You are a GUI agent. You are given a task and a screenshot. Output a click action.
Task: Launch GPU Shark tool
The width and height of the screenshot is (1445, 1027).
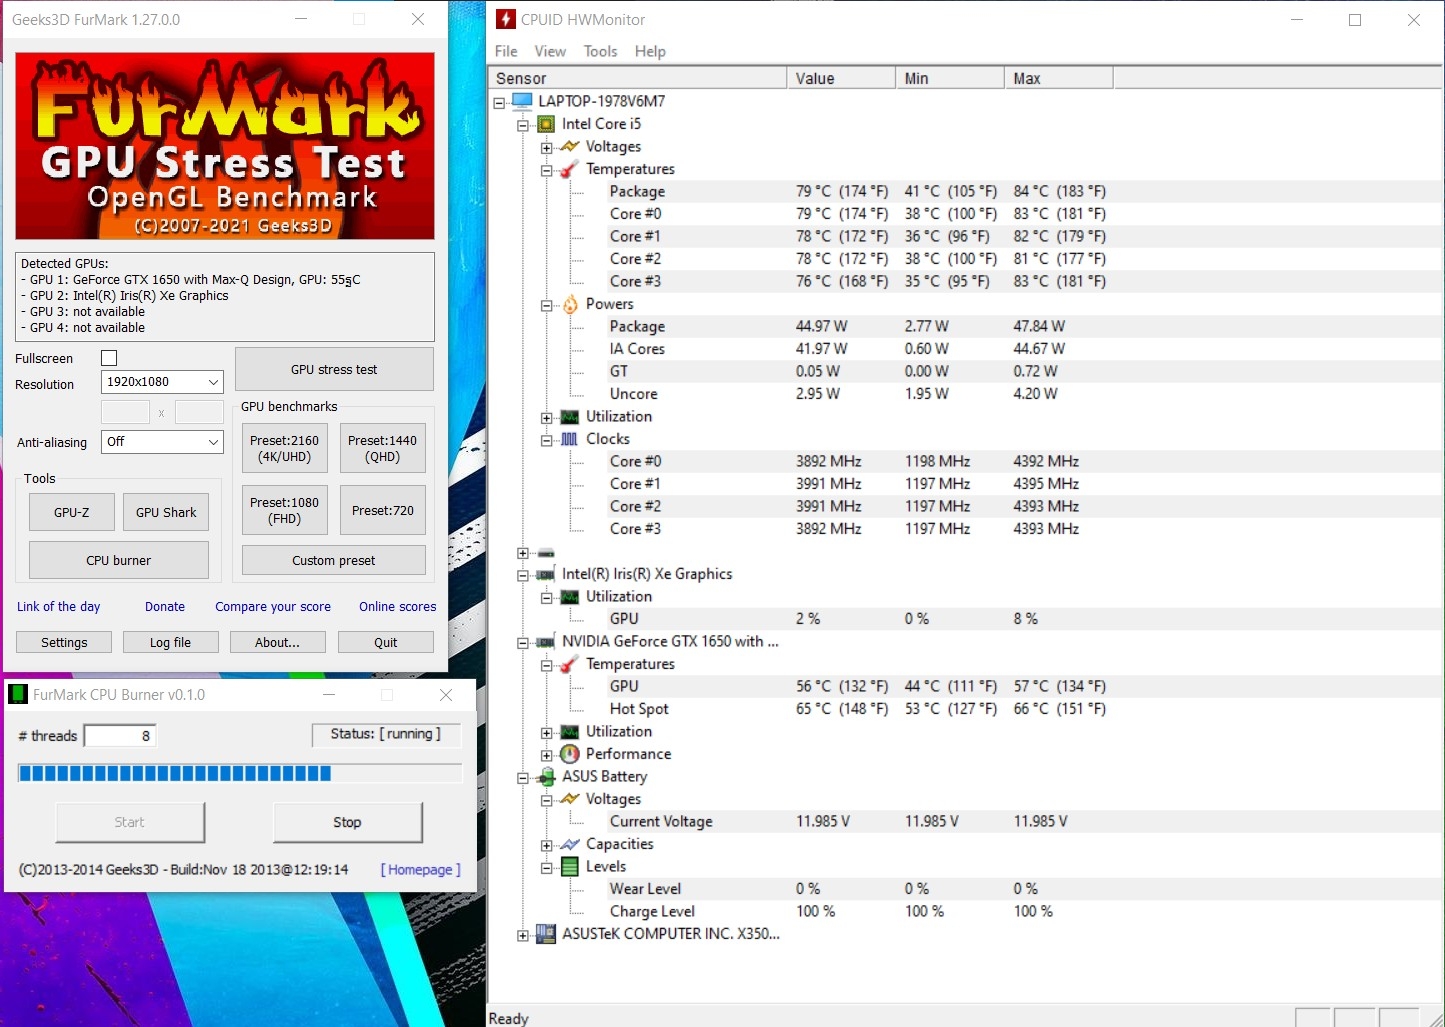point(166,512)
